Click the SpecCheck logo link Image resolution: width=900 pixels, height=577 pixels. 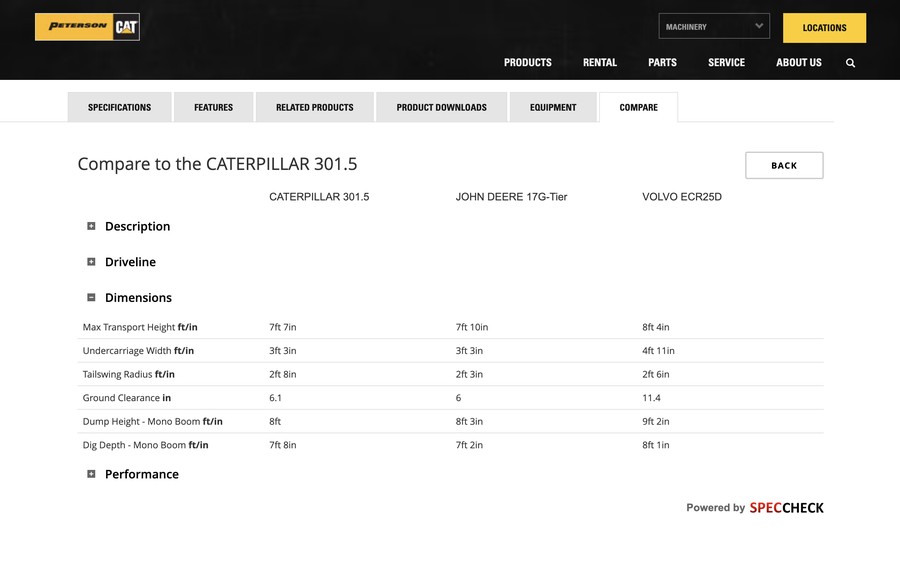pyautogui.click(x=786, y=508)
